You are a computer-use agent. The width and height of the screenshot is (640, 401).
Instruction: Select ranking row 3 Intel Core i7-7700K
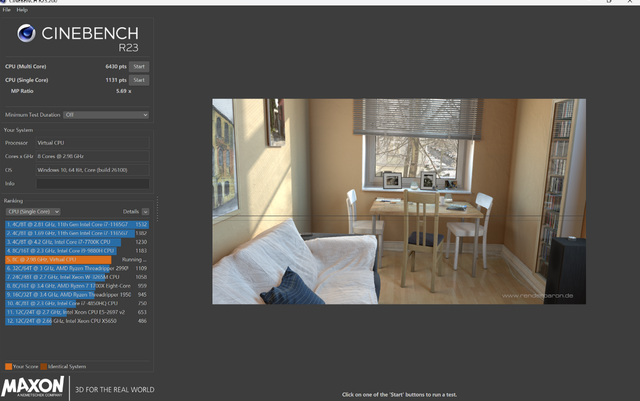[77, 242]
